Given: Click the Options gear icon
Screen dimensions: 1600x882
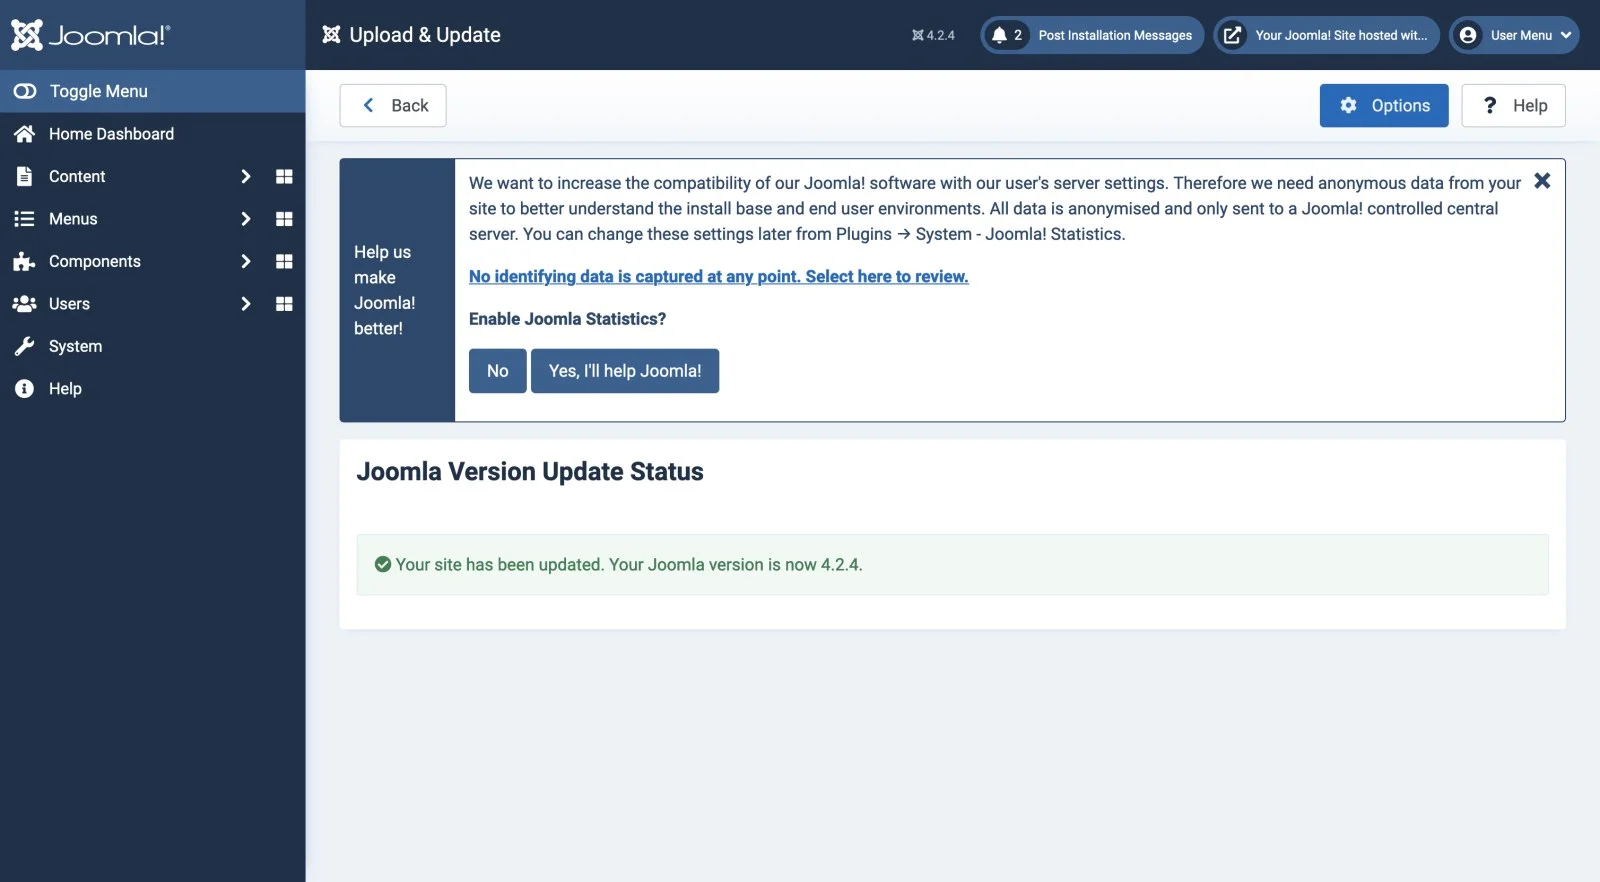Looking at the screenshot, I should point(1348,105).
